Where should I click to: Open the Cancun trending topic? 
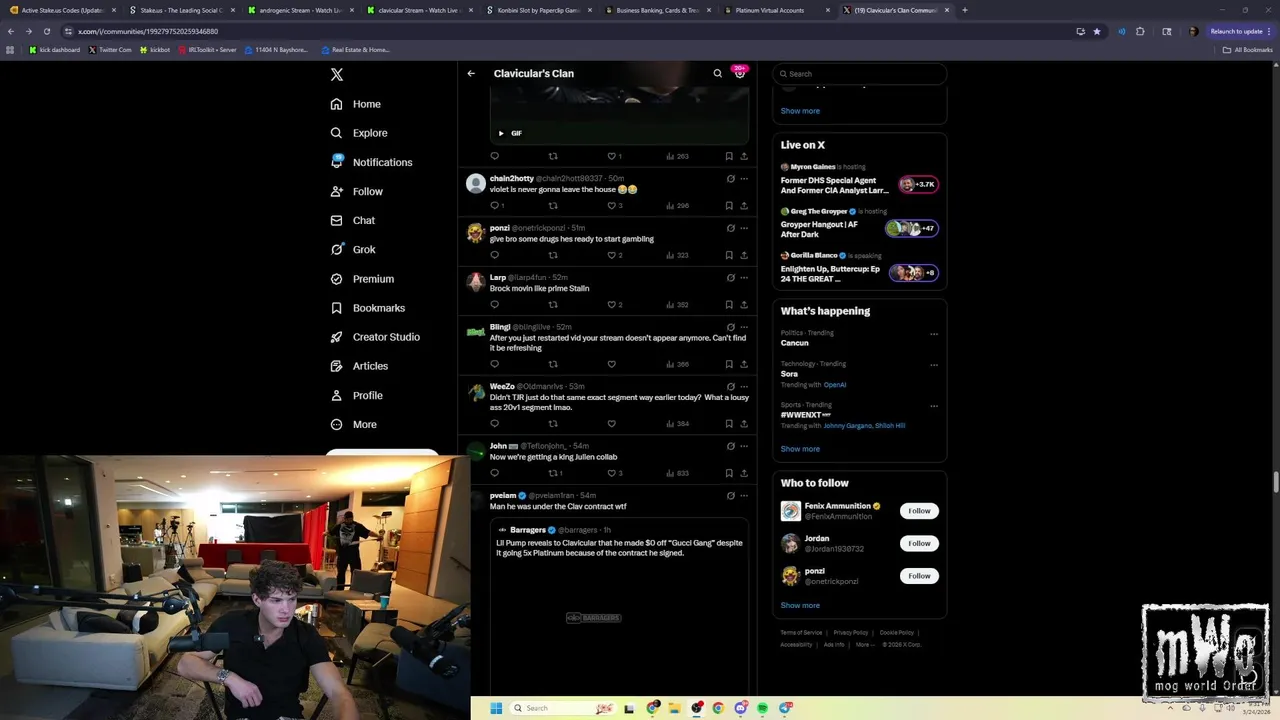[794, 343]
